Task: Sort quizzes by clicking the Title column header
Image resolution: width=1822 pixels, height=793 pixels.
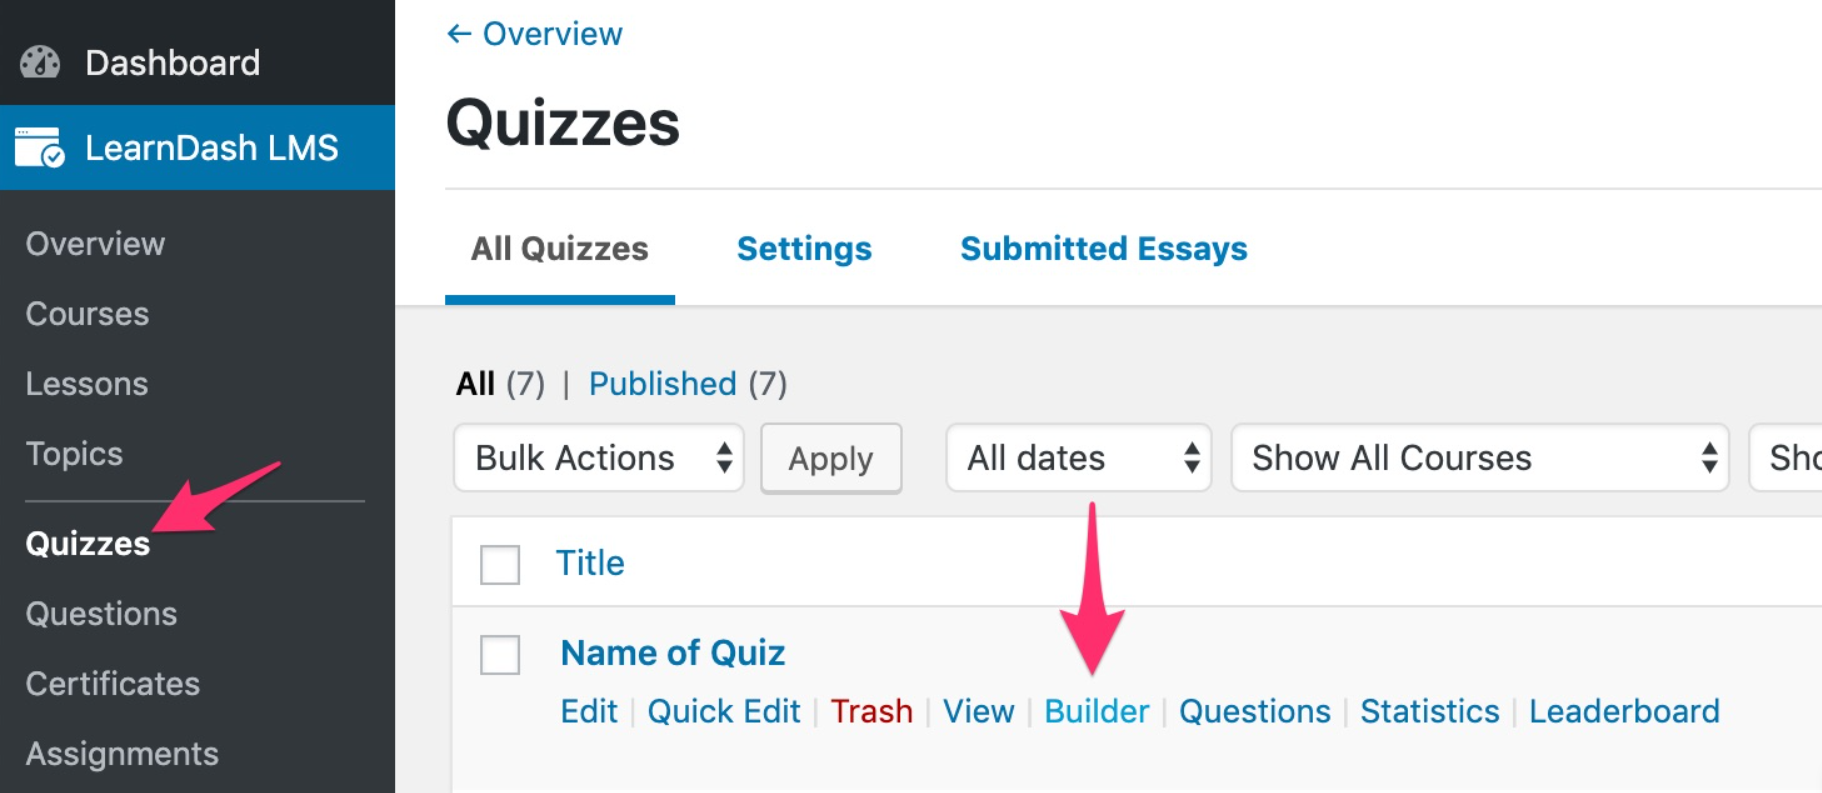Action: coord(590,563)
